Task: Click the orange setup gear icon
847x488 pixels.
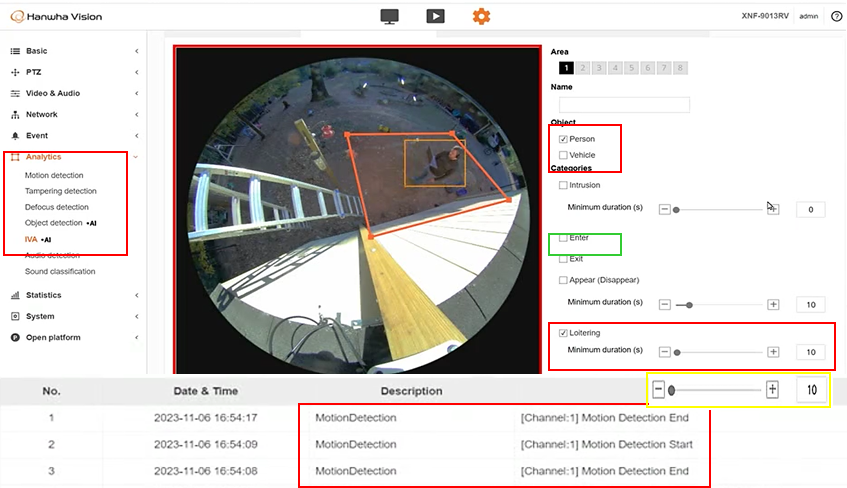Action: click(x=481, y=16)
